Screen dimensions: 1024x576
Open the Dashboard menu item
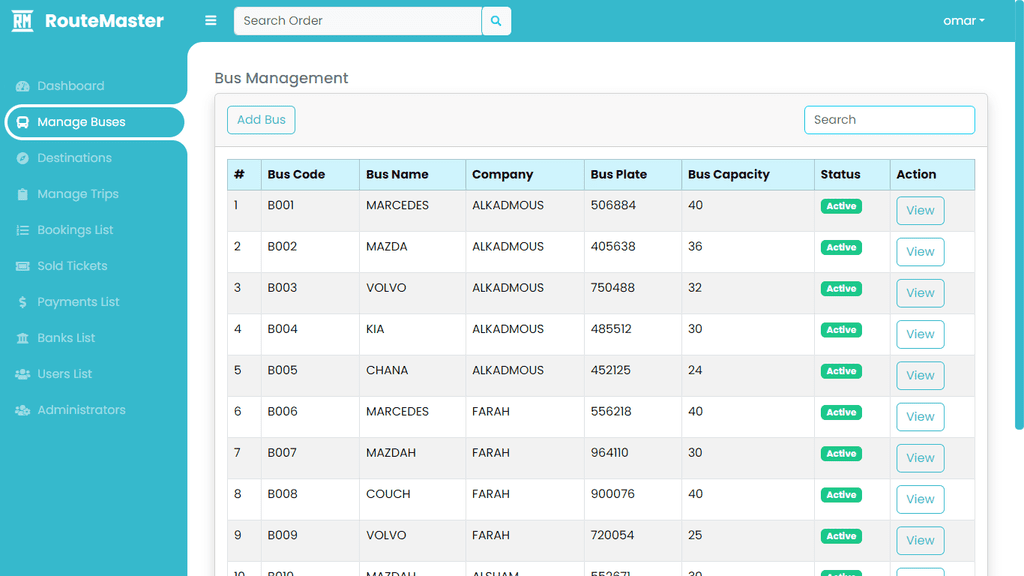coord(71,86)
